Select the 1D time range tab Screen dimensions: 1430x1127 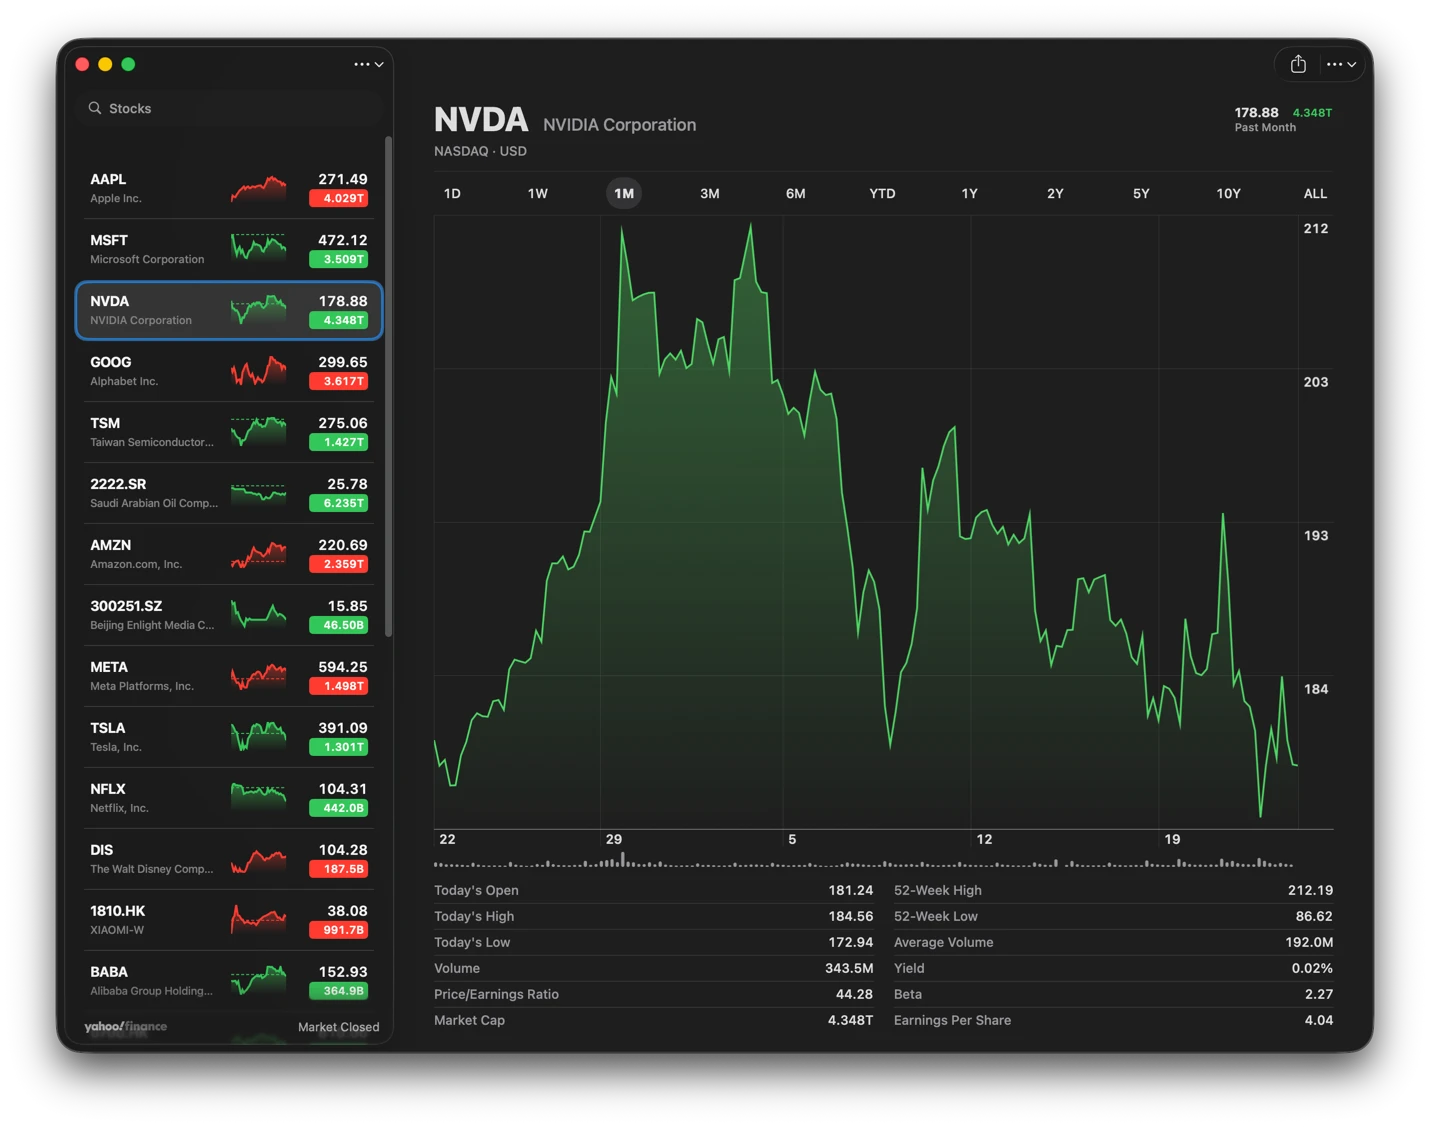(x=452, y=194)
